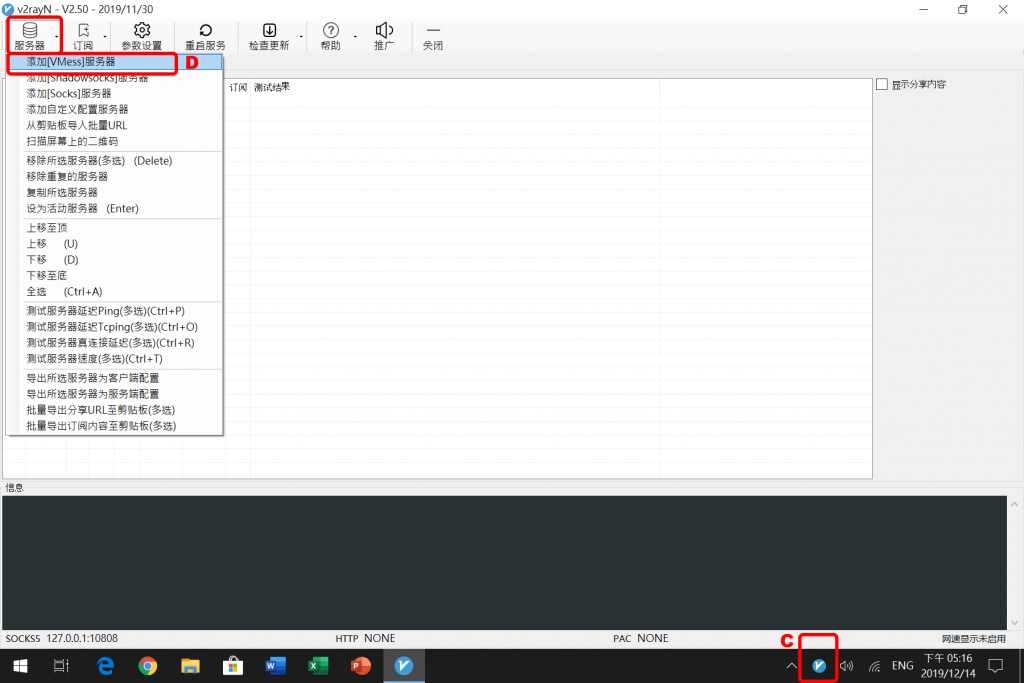This screenshot has width=1024, height=683.
Task: Select 测试服务器延迟Tcping(多选) menu item
Action: 114,327
